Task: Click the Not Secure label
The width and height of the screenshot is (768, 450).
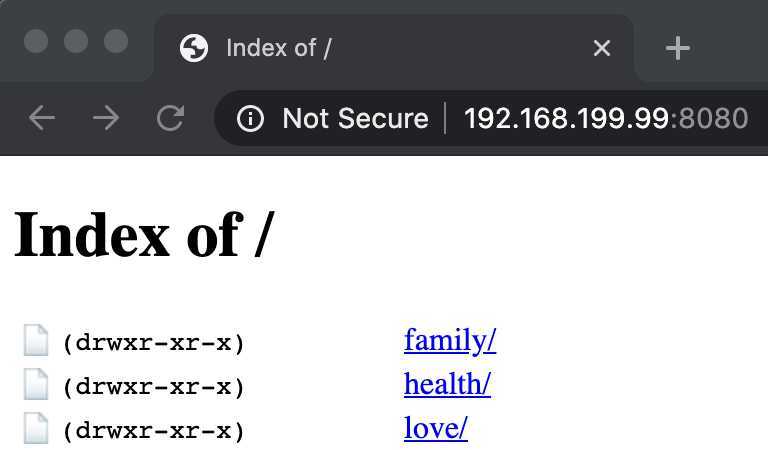Action: tap(355, 118)
